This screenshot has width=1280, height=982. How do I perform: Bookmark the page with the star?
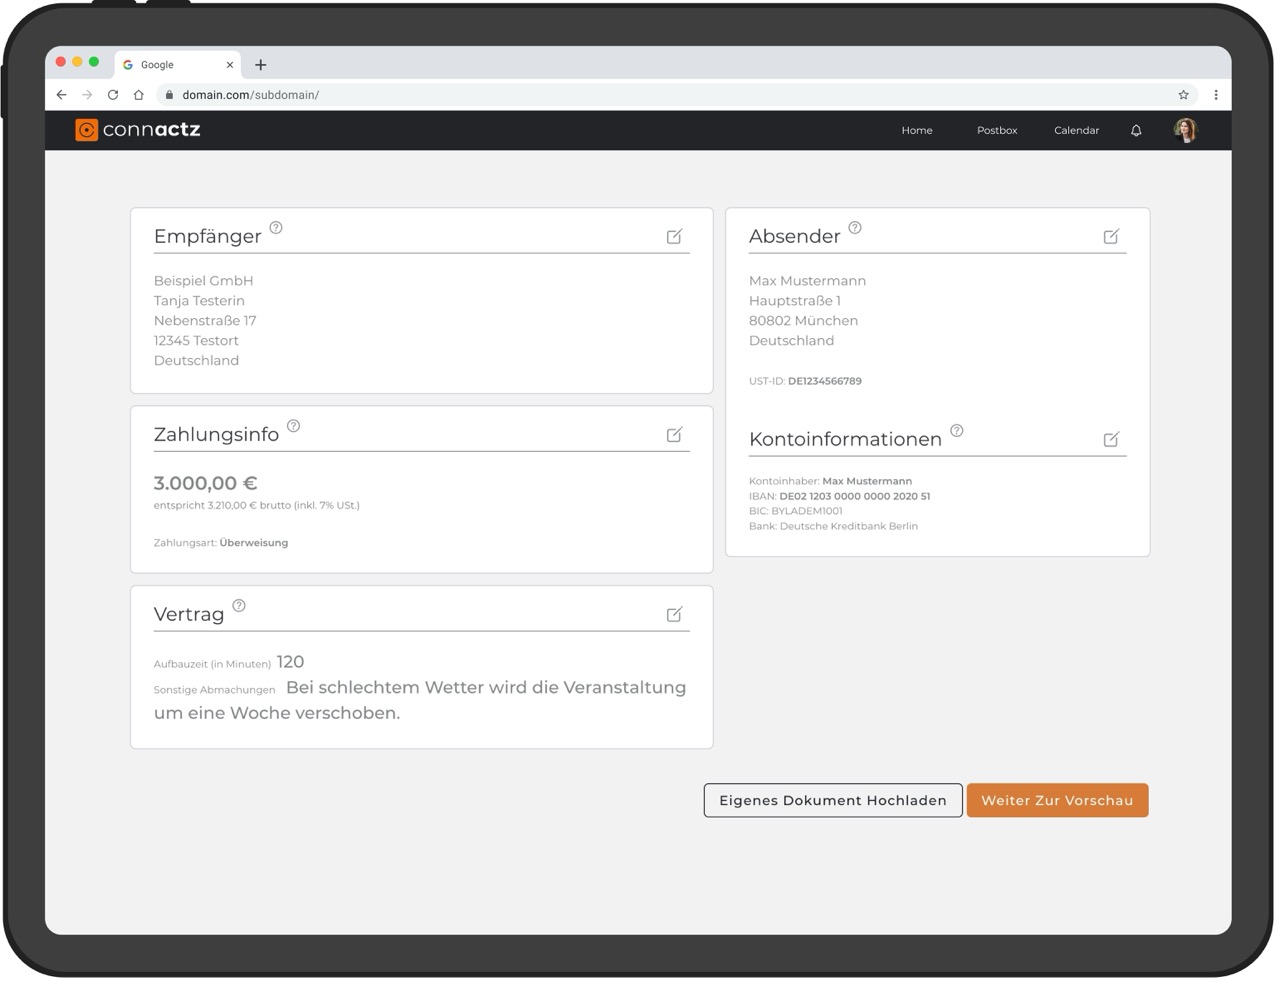(x=1183, y=94)
